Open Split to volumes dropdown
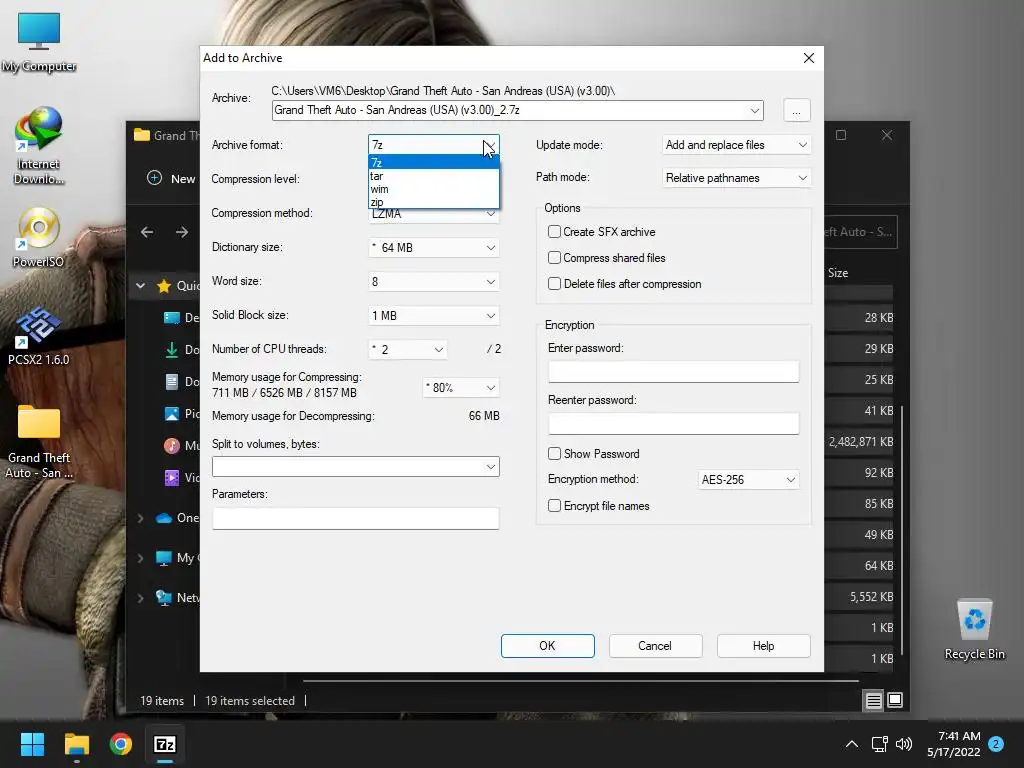The height and width of the screenshot is (768, 1024). tap(355, 466)
